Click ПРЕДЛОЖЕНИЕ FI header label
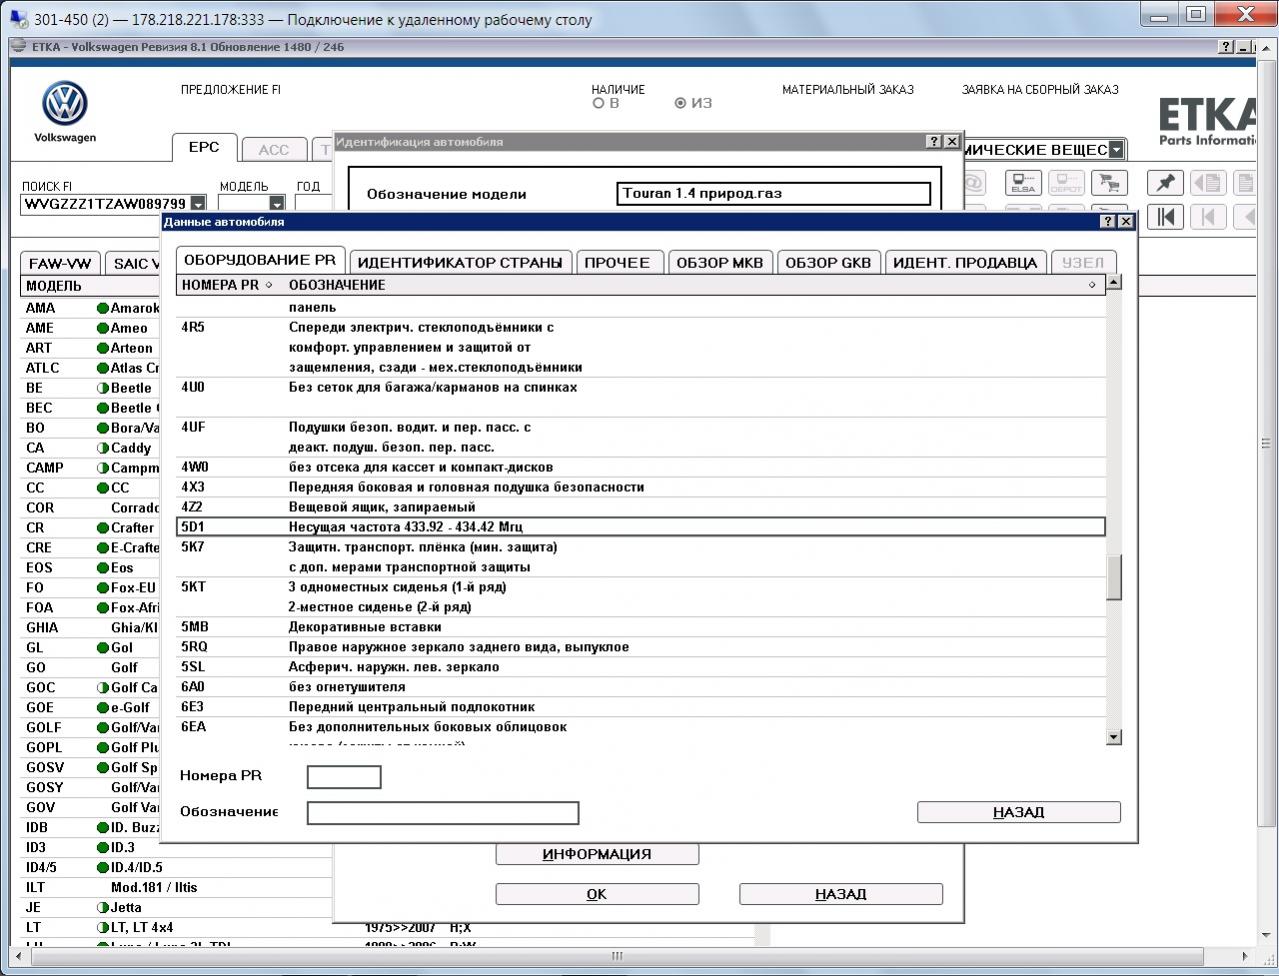 231,90
